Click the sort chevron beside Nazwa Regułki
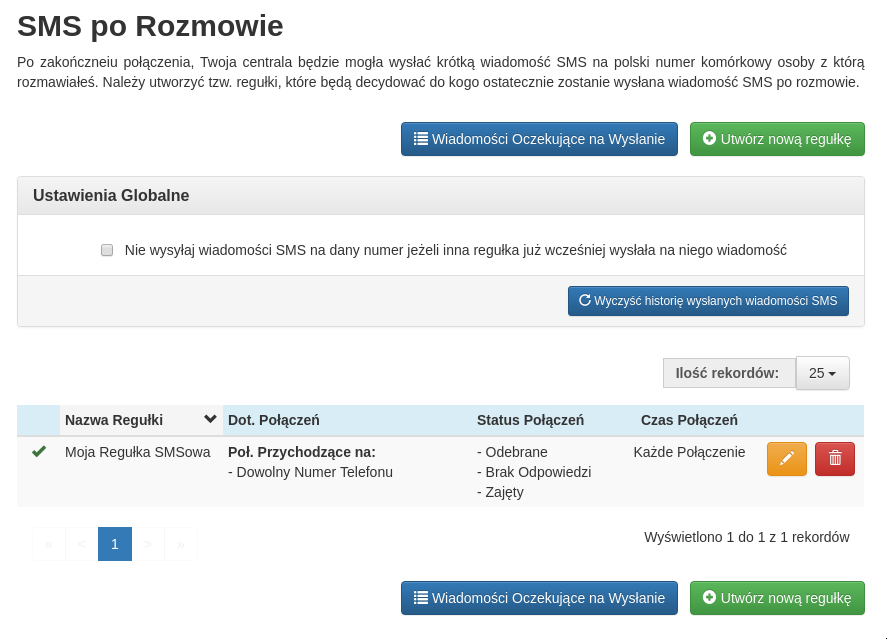The width and height of the screenshot is (887, 639). (x=210, y=420)
